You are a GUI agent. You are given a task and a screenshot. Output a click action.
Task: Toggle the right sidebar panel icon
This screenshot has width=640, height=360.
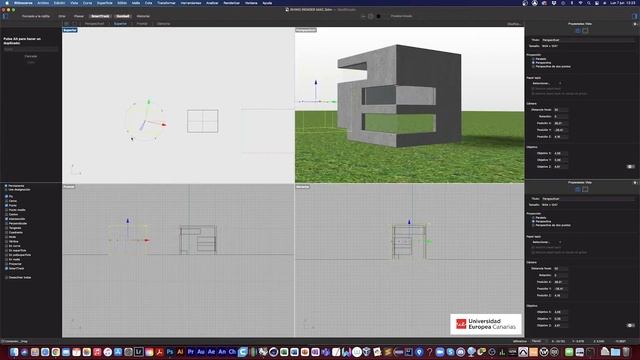[x=635, y=16]
